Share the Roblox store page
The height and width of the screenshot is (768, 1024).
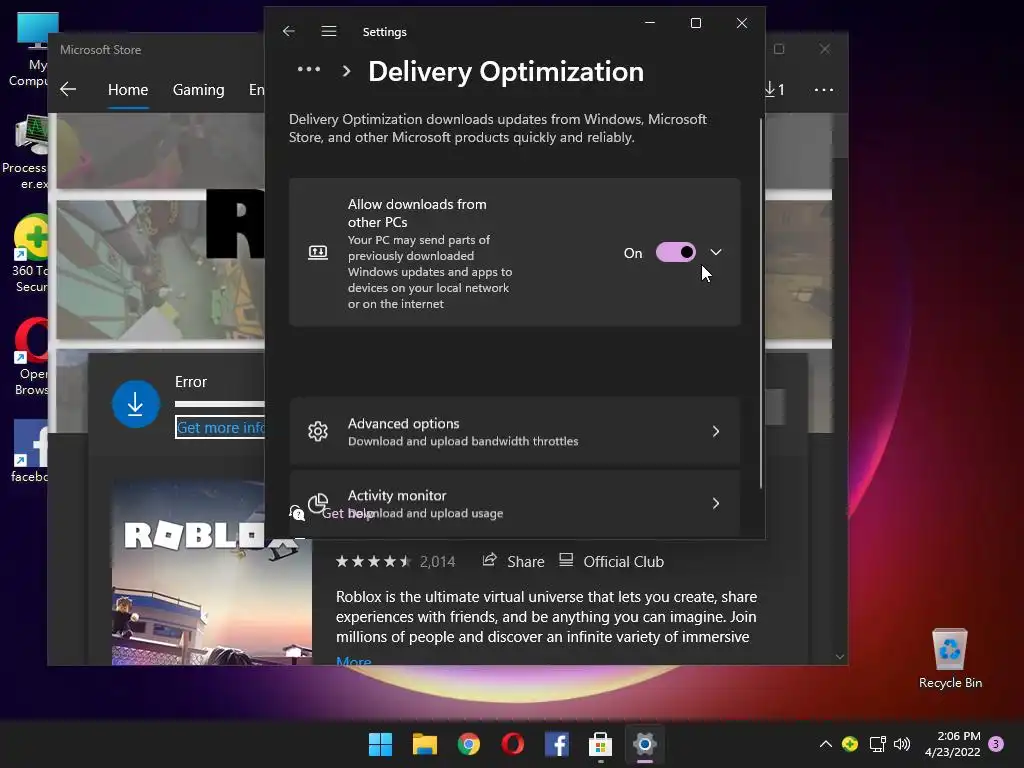(x=513, y=562)
